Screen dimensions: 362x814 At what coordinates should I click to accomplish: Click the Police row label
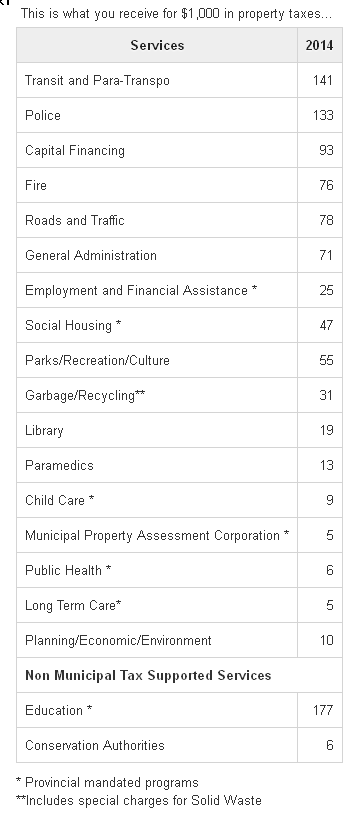(x=43, y=115)
